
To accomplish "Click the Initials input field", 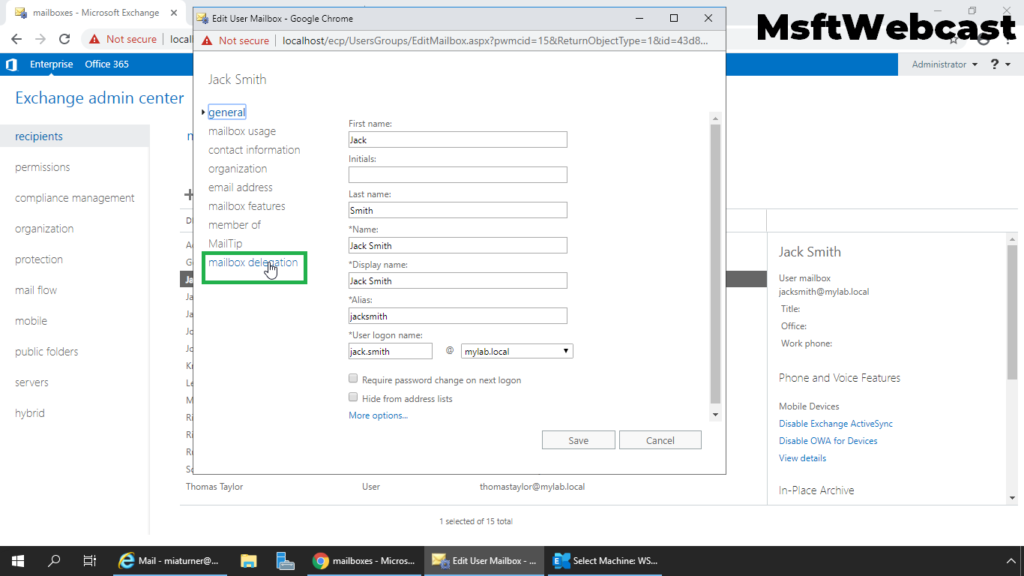I will tap(457, 175).
